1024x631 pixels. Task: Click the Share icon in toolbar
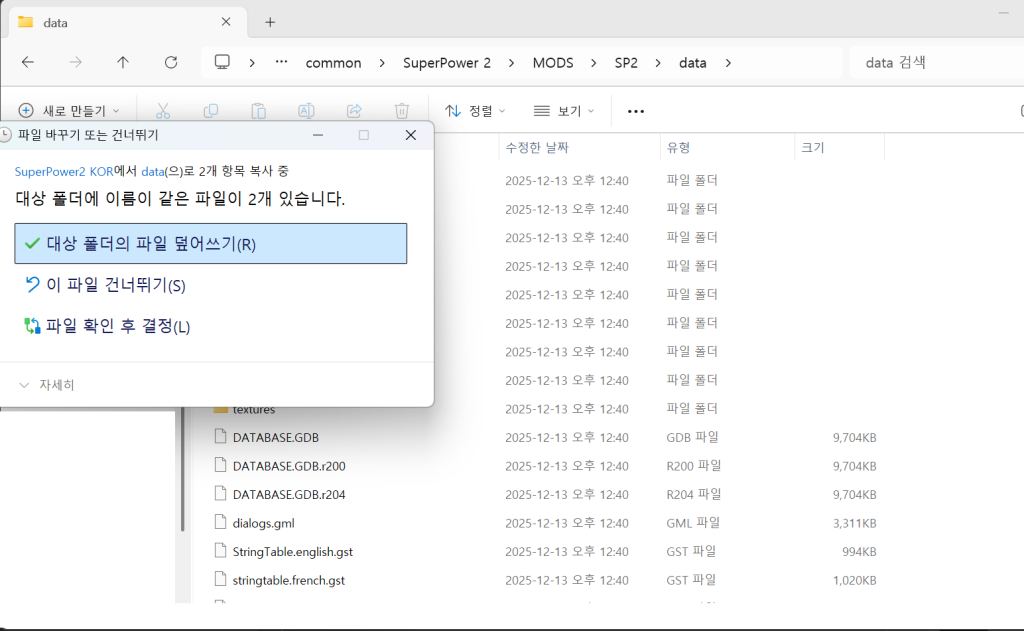click(x=354, y=111)
